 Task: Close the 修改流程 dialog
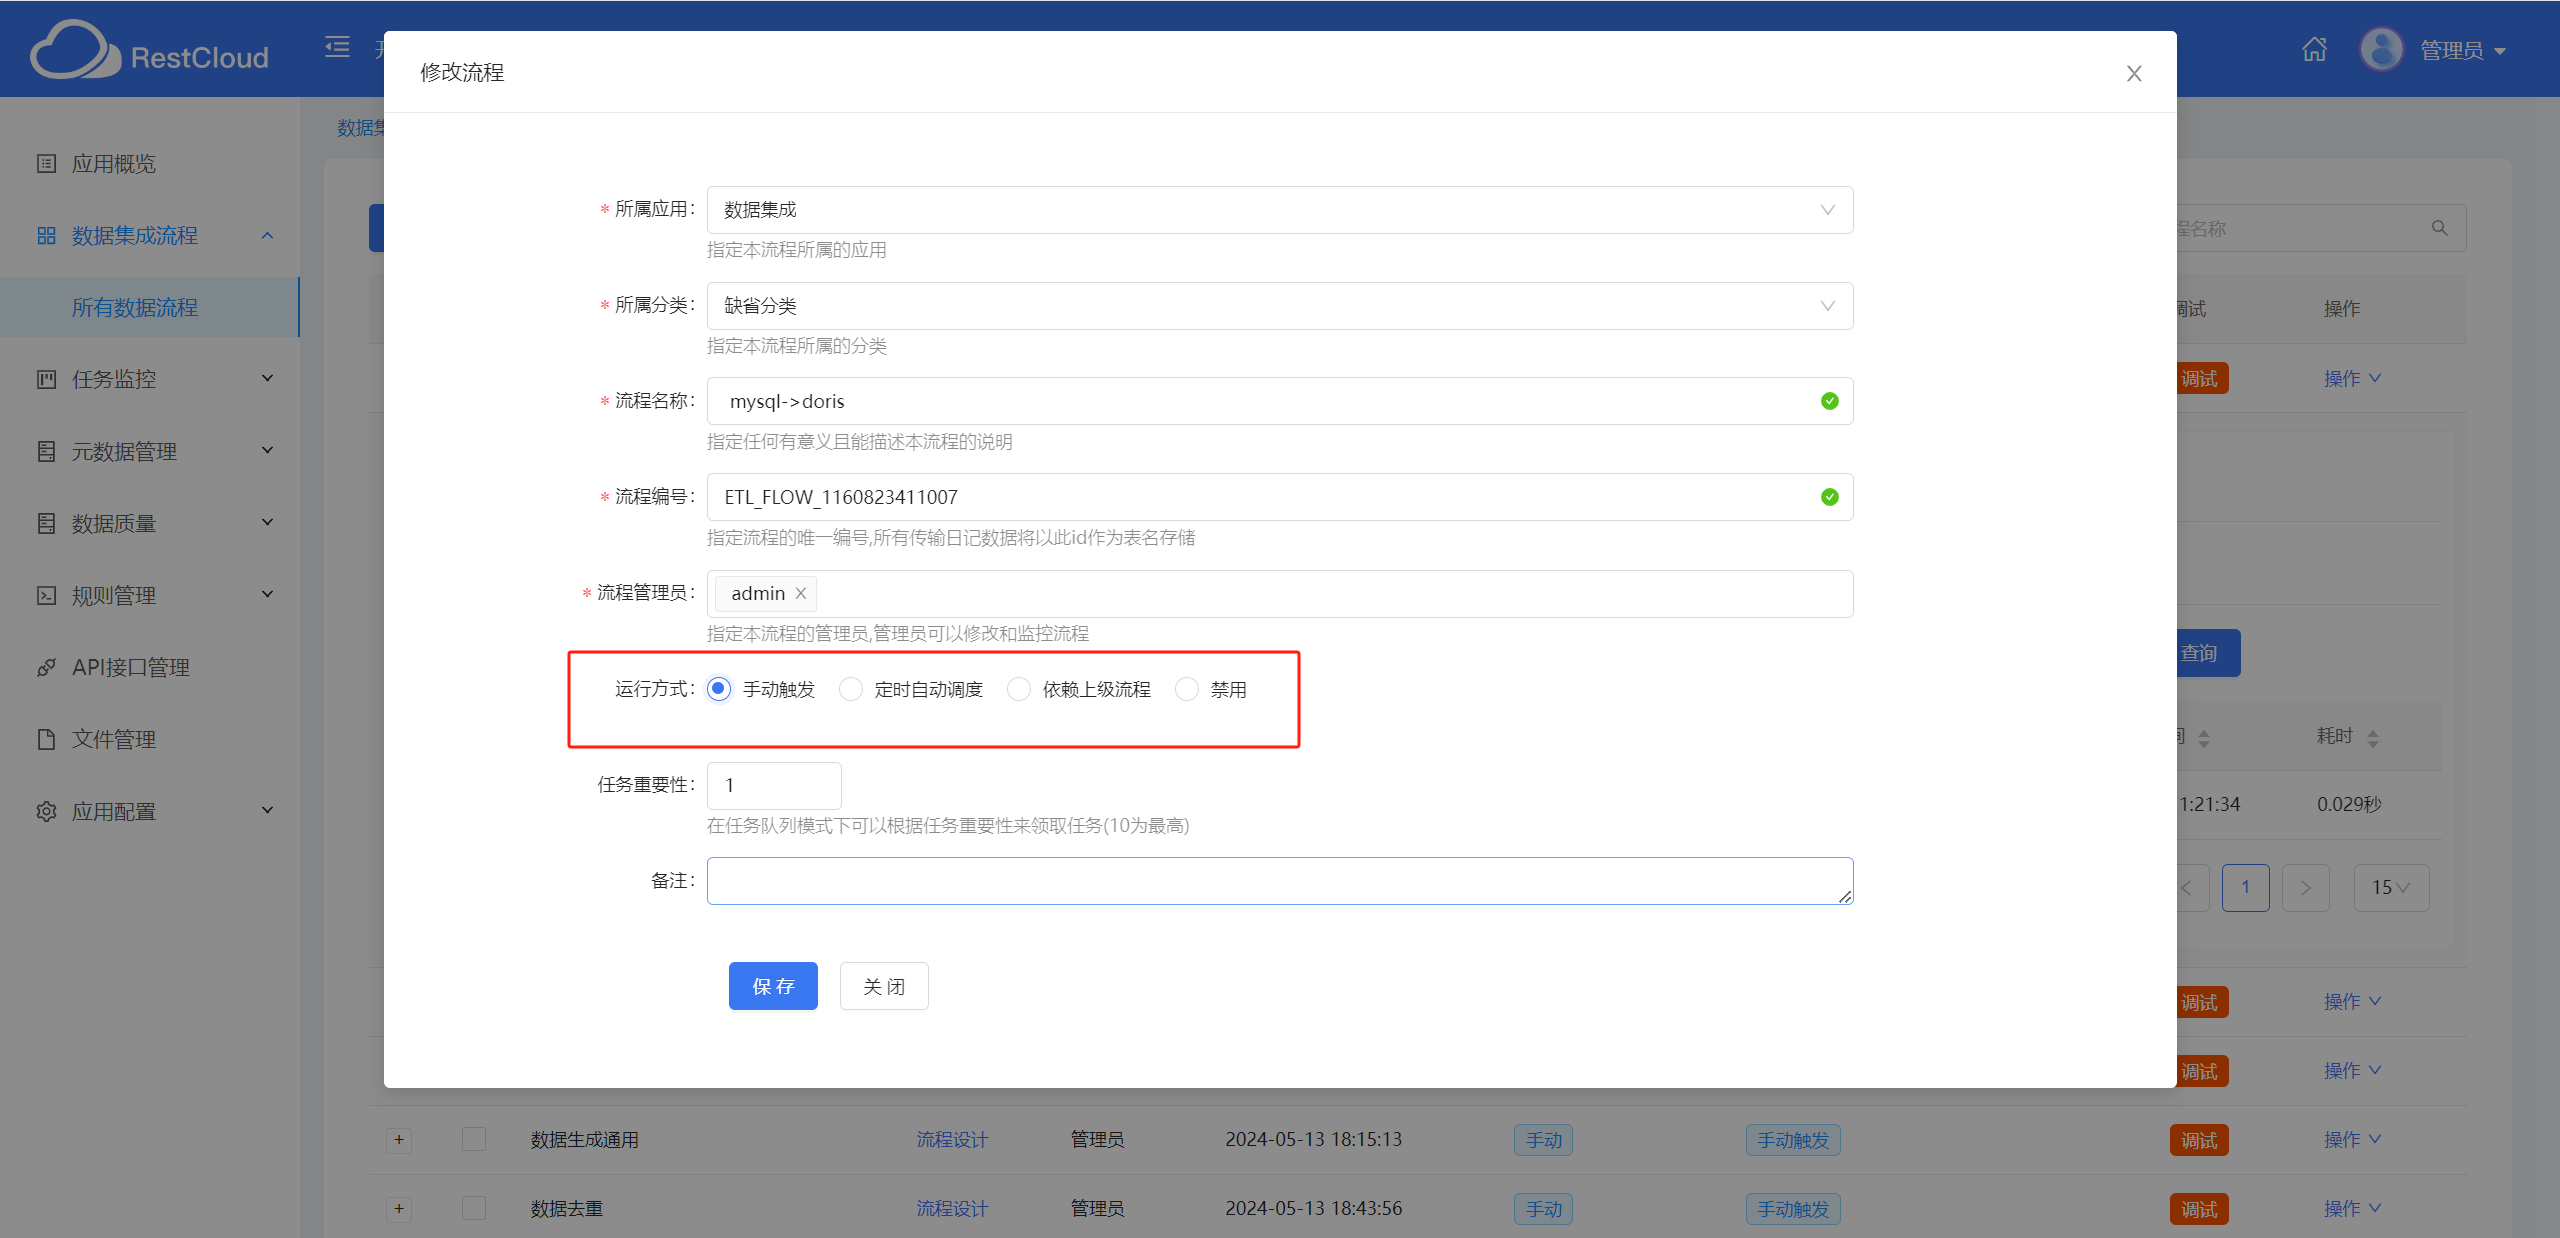point(2133,74)
